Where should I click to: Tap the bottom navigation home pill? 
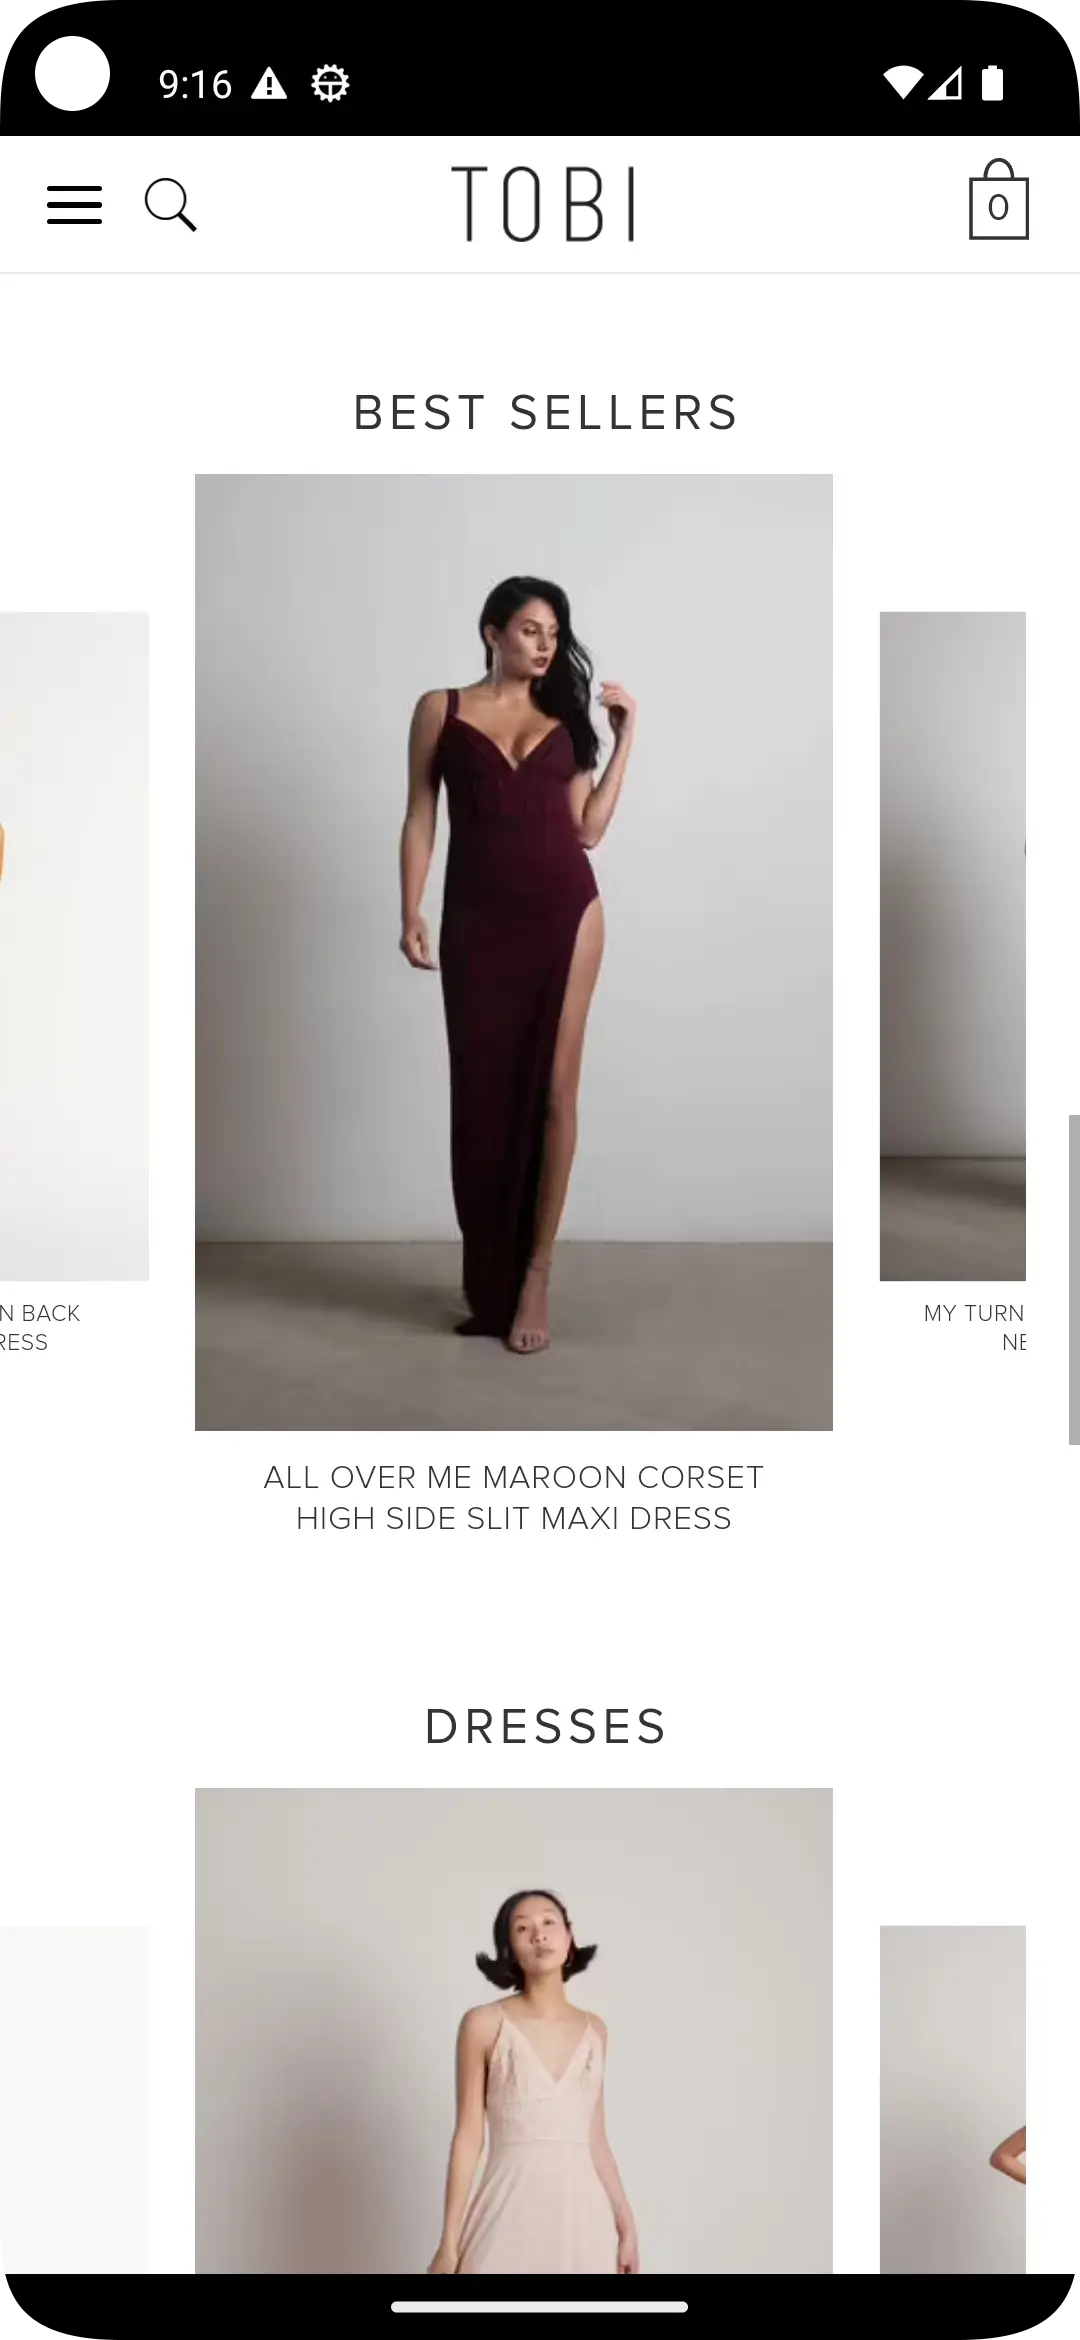pos(540,2307)
